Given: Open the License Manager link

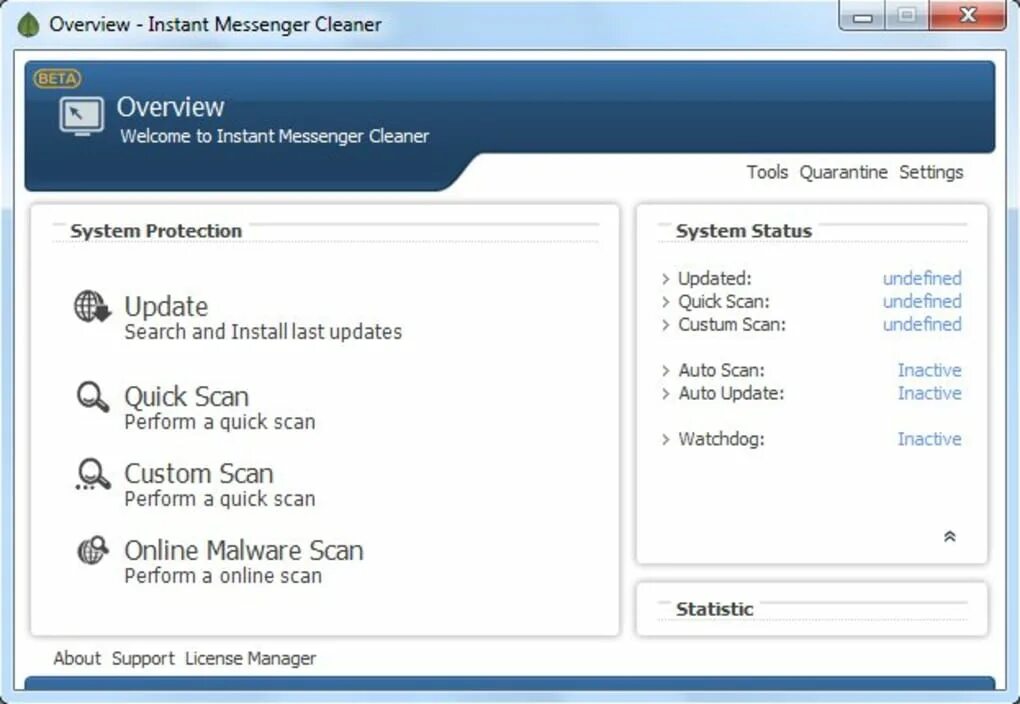Looking at the screenshot, I should pos(250,658).
